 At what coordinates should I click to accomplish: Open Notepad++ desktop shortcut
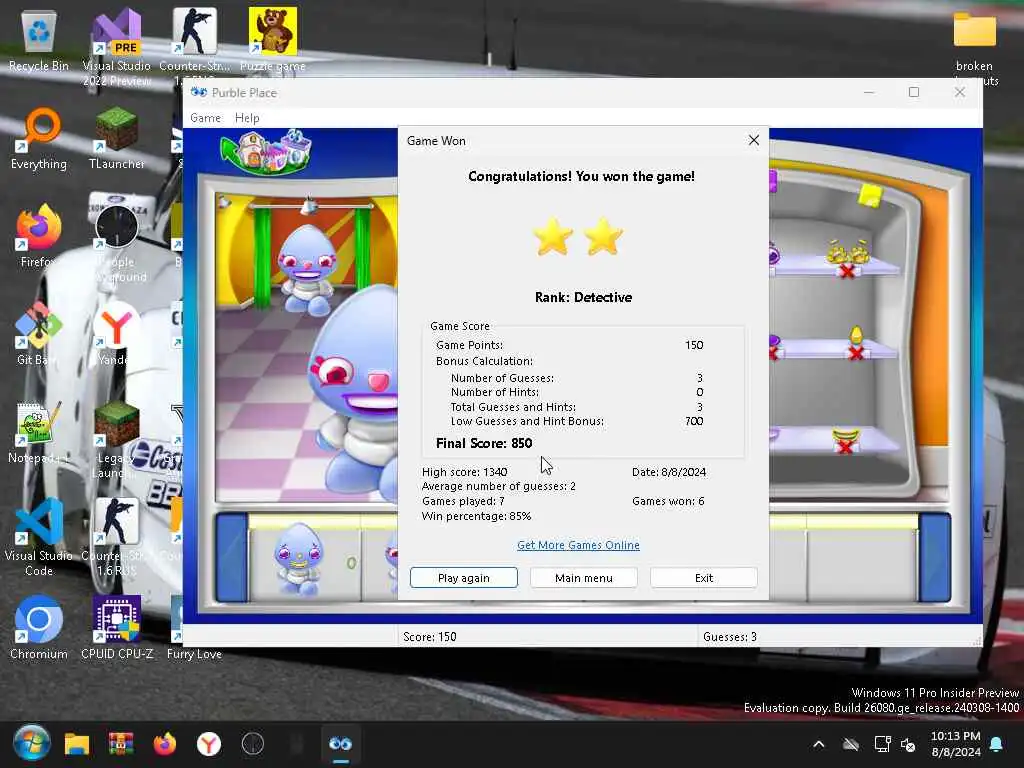pyautogui.click(x=39, y=433)
